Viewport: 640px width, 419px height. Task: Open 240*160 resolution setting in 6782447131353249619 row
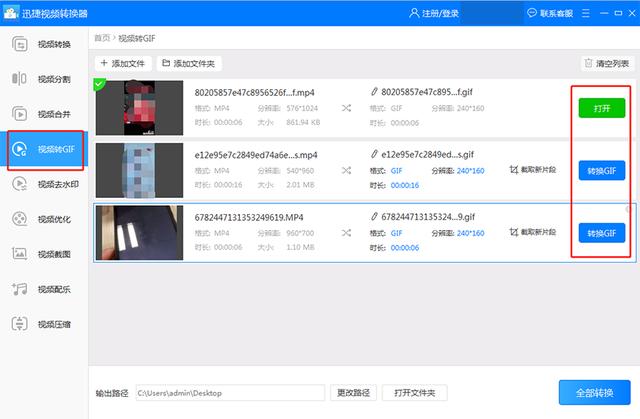pos(470,233)
